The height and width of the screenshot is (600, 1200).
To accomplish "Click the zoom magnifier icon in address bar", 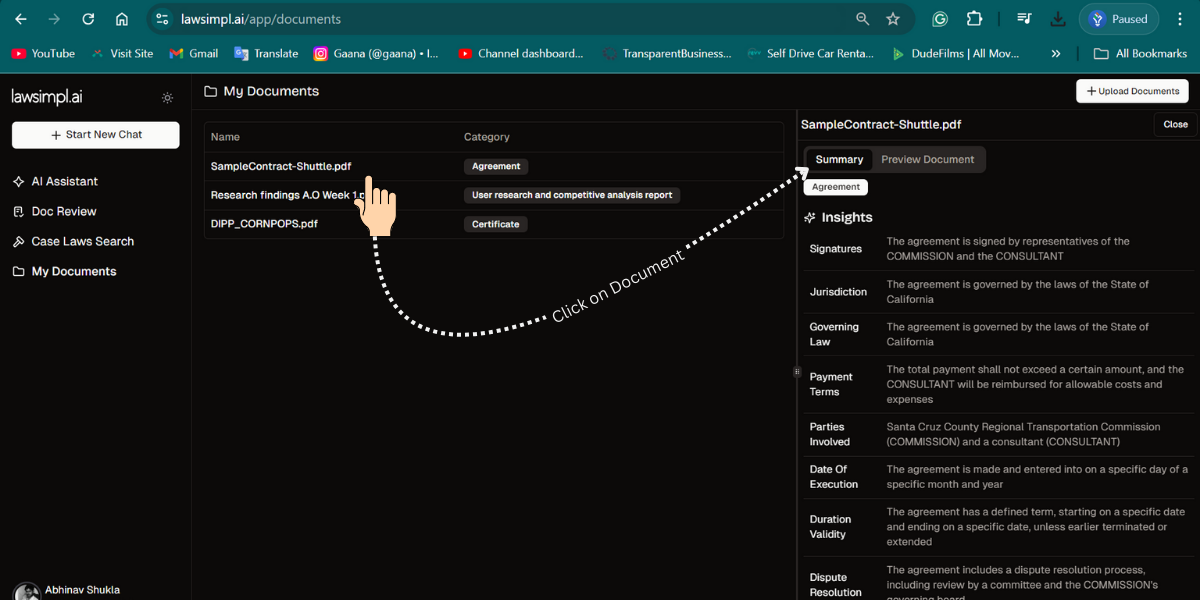I will (862, 19).
